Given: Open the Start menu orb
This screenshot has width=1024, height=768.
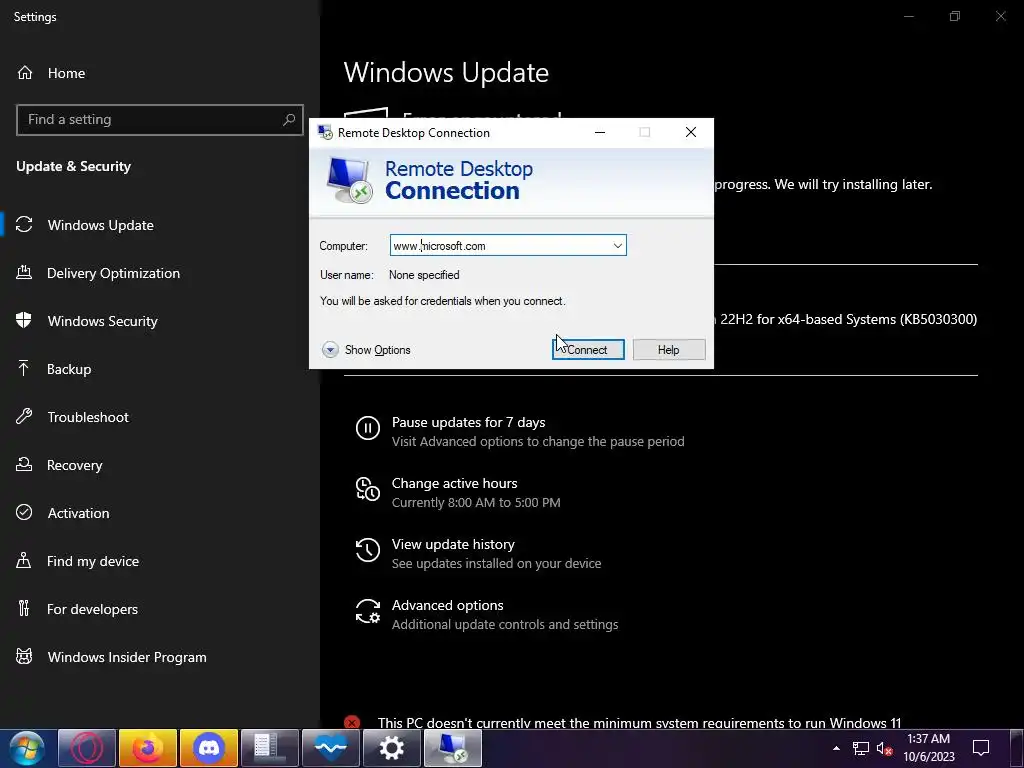Looking at the screenshot, I should click(27, 748).
